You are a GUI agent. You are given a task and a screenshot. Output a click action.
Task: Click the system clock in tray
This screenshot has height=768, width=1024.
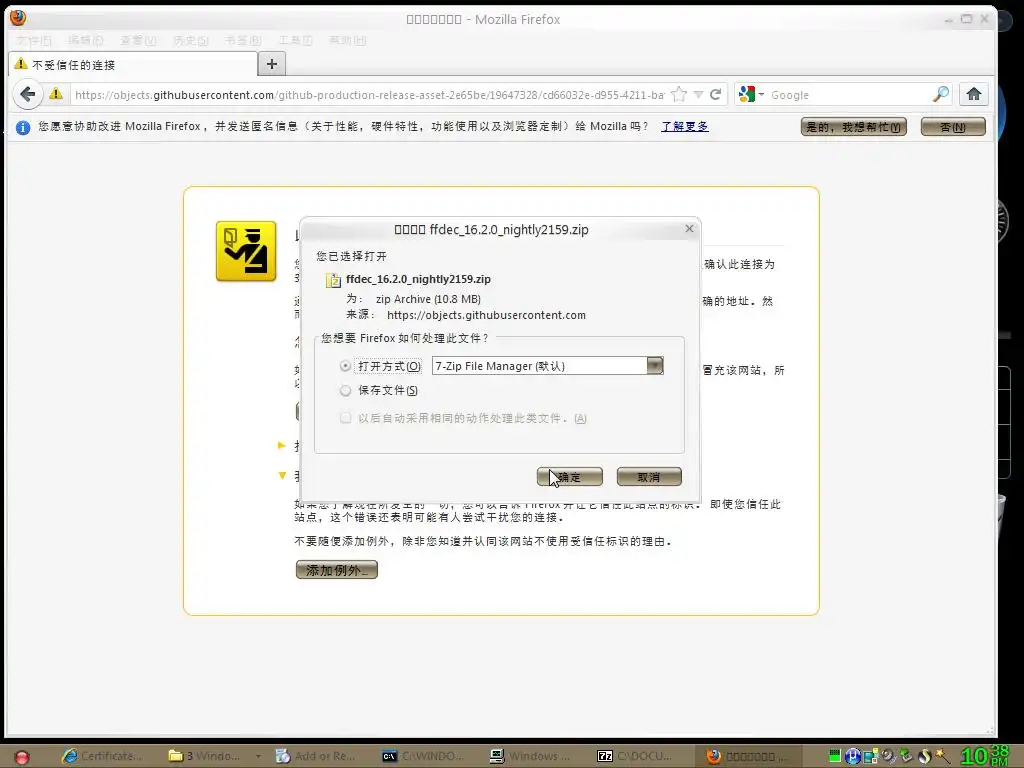click(x=985, y=756)
